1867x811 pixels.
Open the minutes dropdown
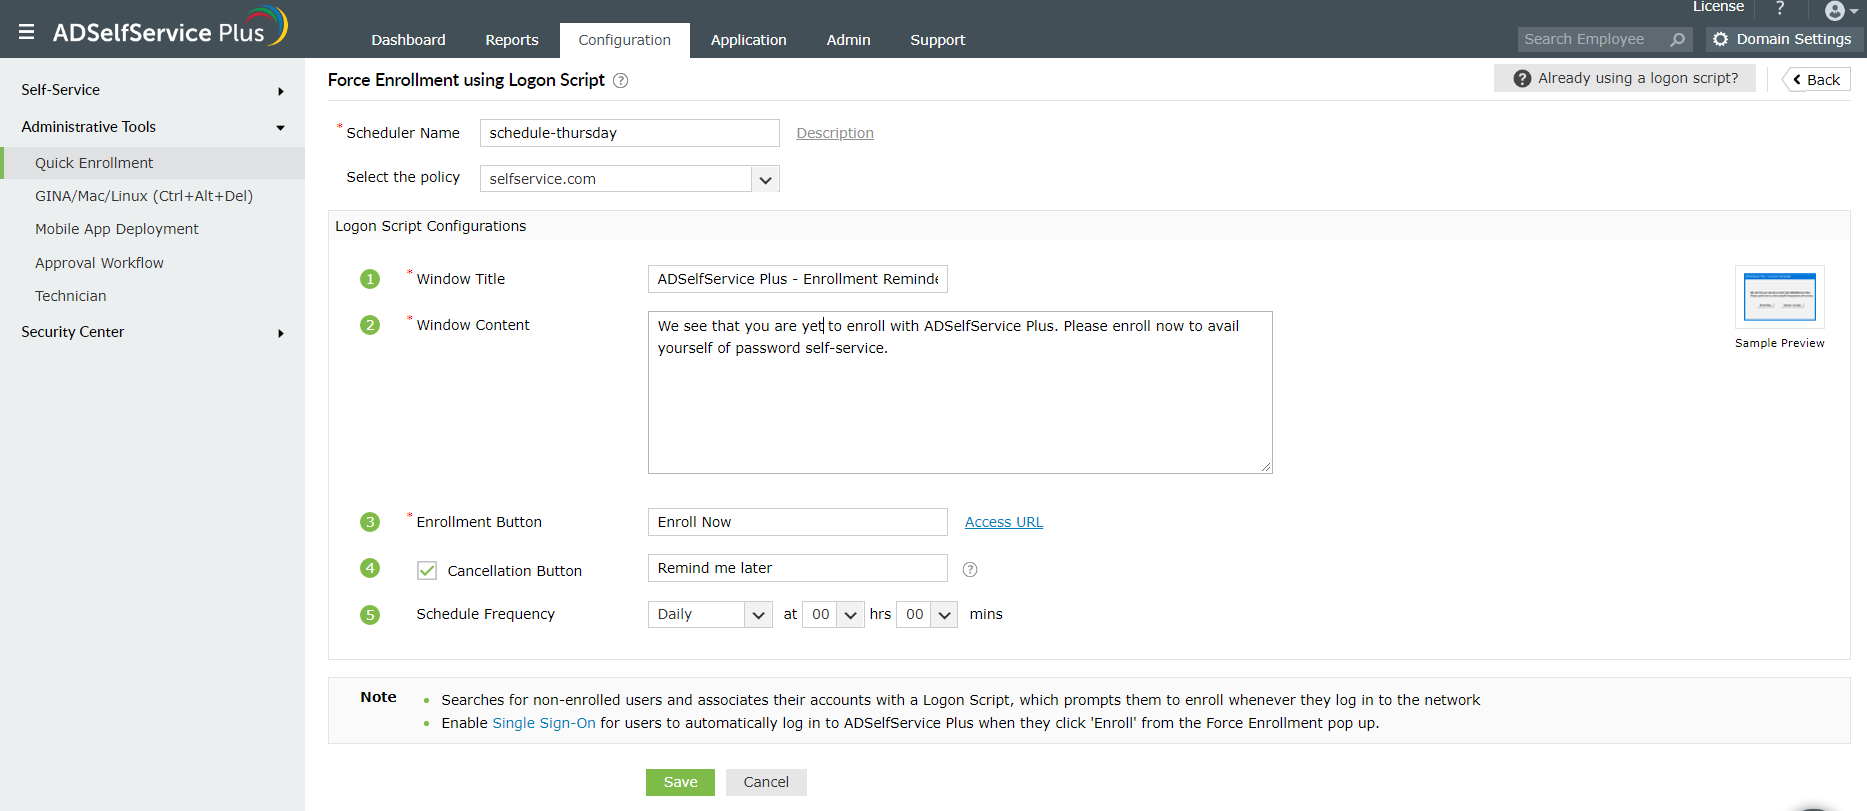[927, 615]
